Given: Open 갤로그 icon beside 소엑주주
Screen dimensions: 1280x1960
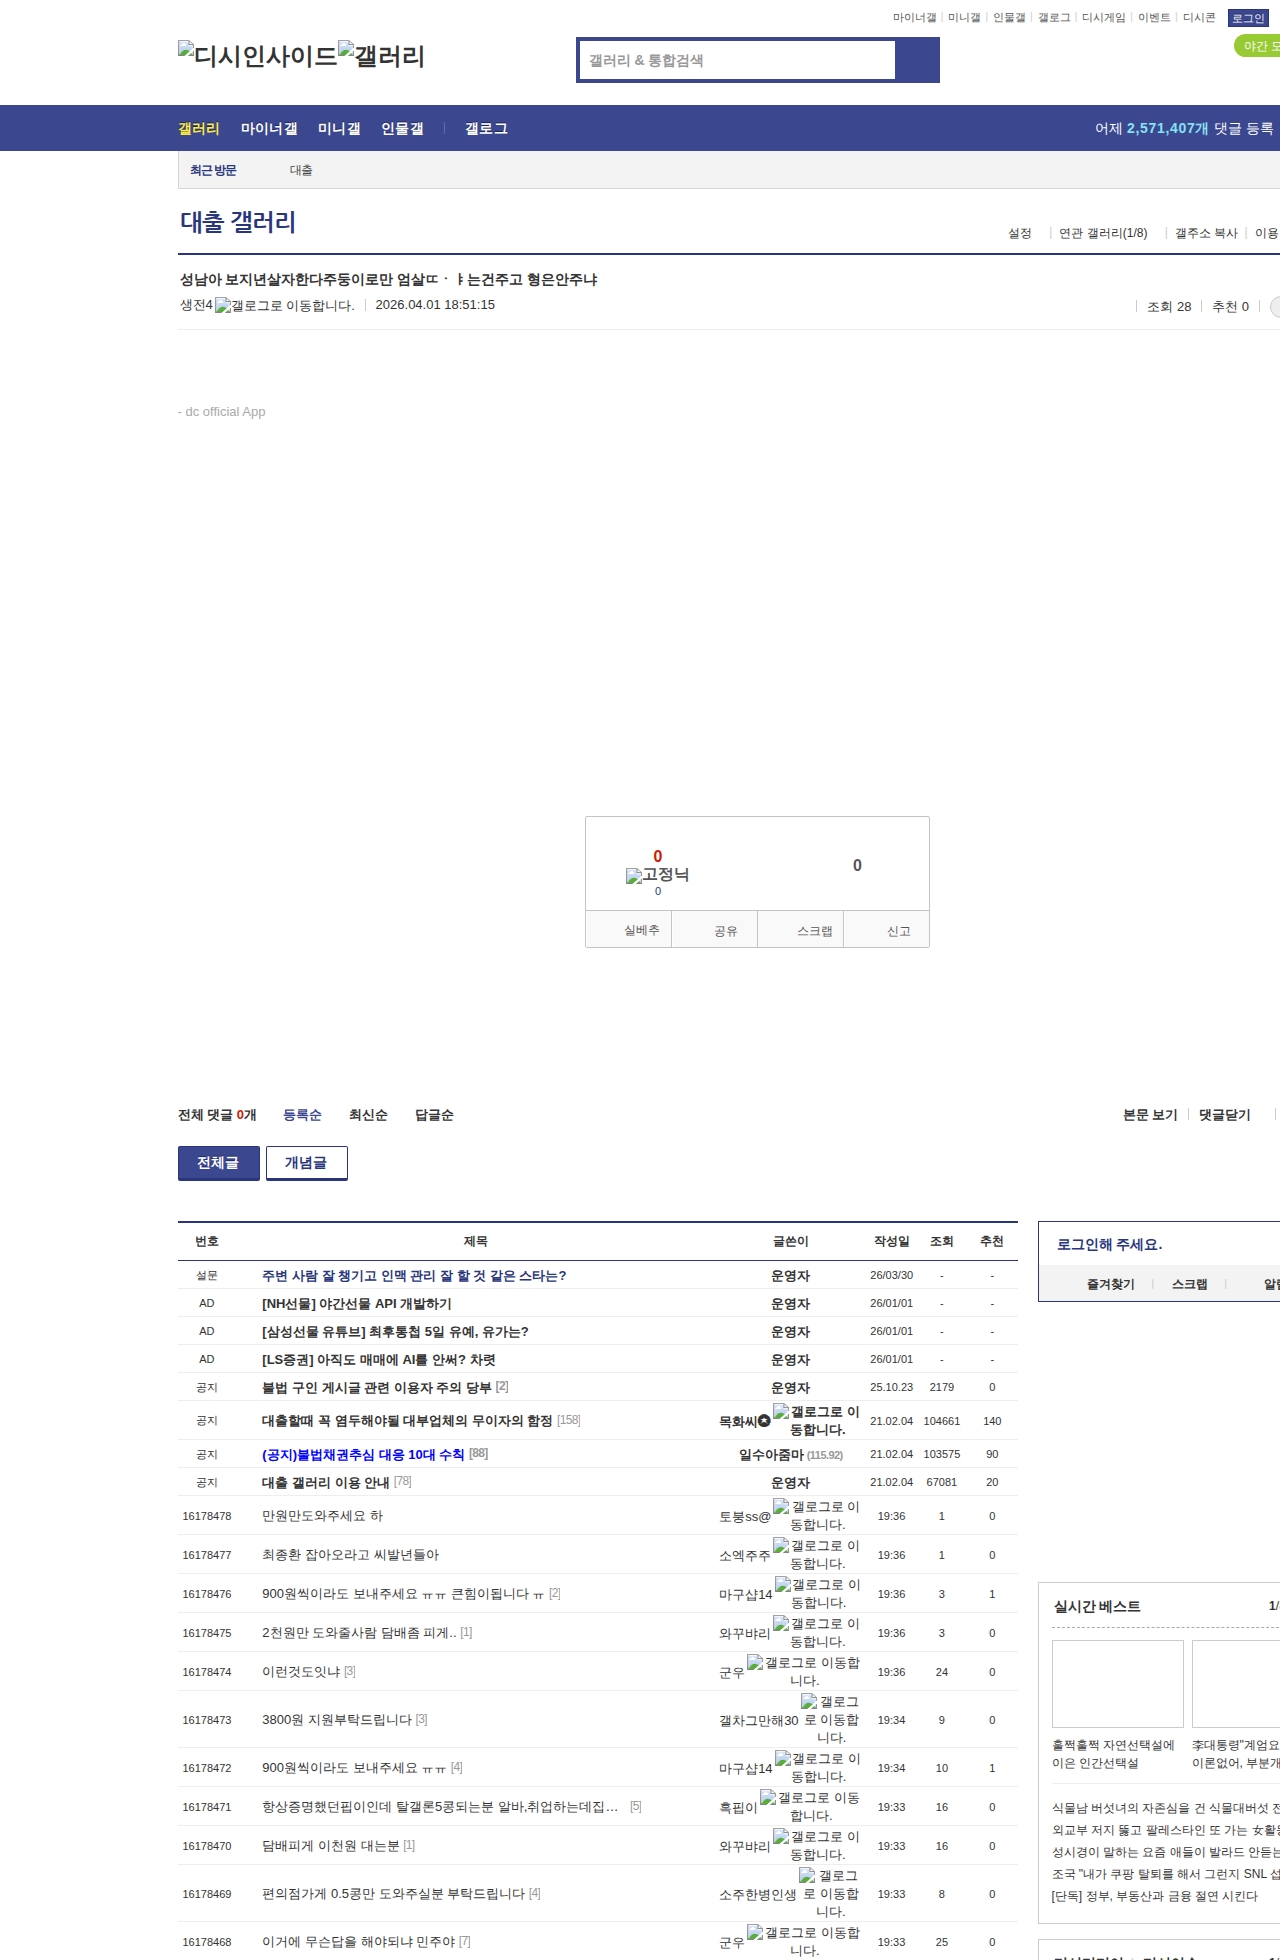Looking at the screenshot, I should pos(816,1554).
